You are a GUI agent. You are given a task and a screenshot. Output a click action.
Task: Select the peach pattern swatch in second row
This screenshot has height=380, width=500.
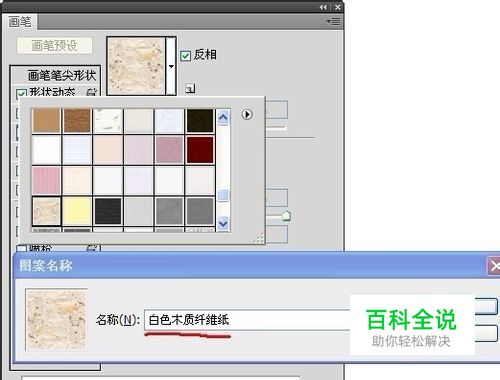[x=108, y=149]
